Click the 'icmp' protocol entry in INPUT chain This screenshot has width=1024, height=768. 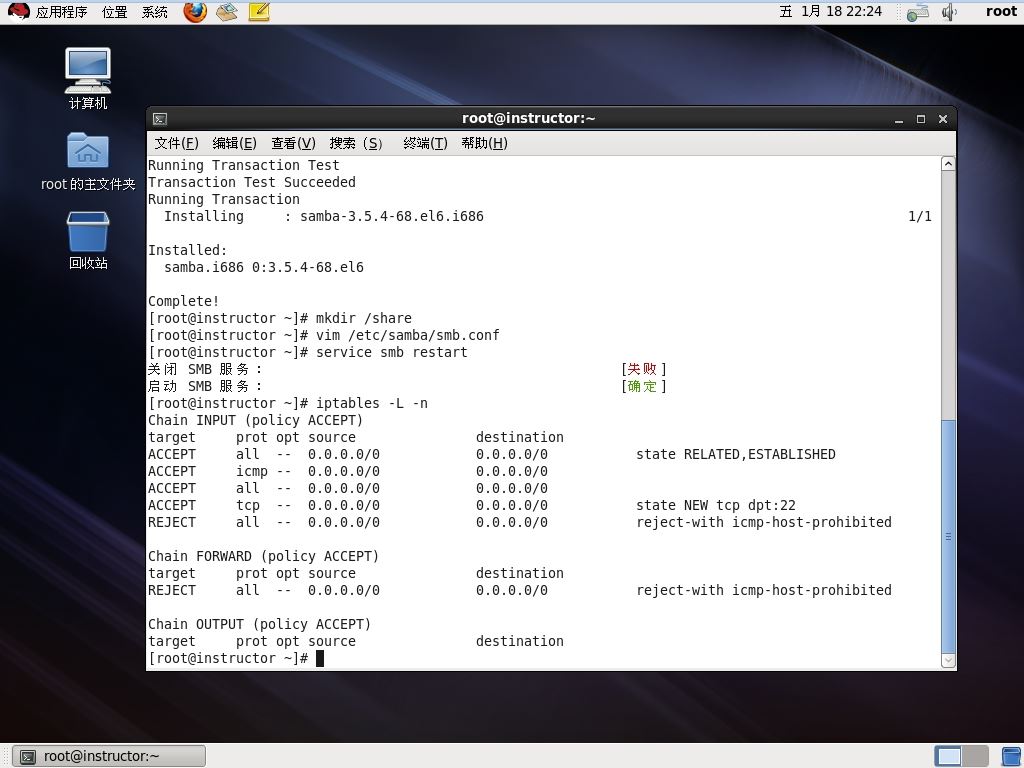coord(251,471)
